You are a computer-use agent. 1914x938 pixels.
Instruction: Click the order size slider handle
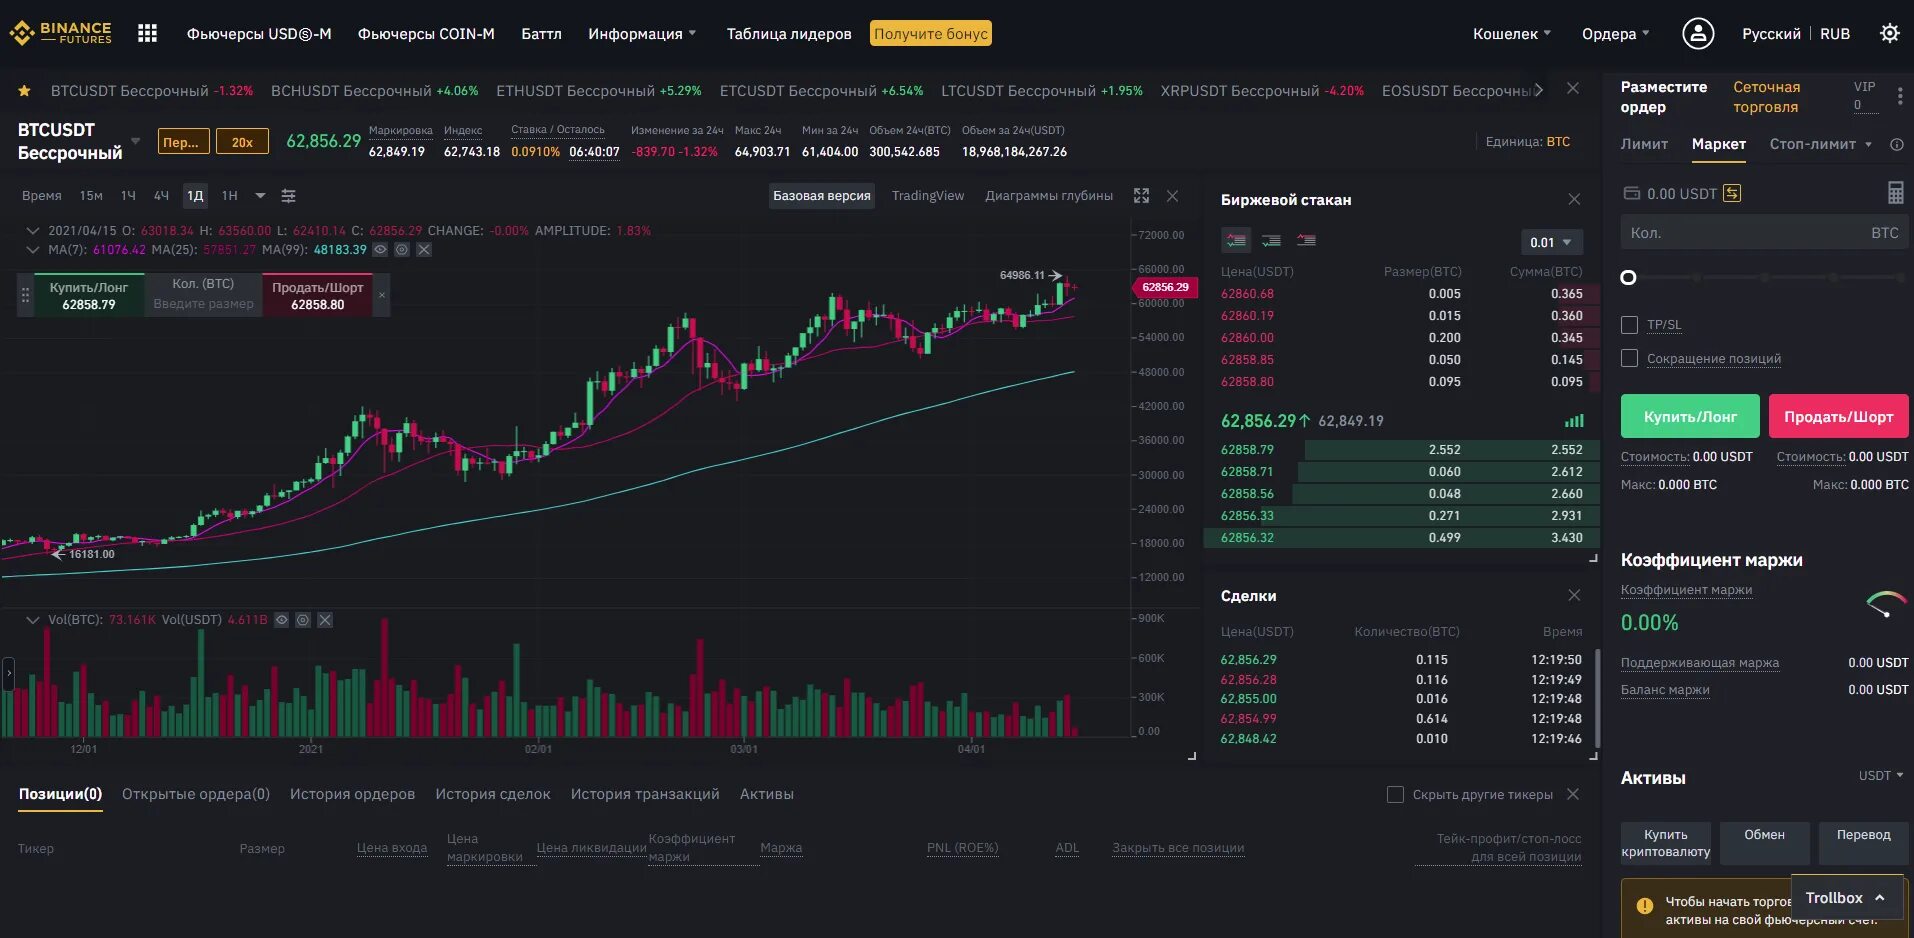1628,278
